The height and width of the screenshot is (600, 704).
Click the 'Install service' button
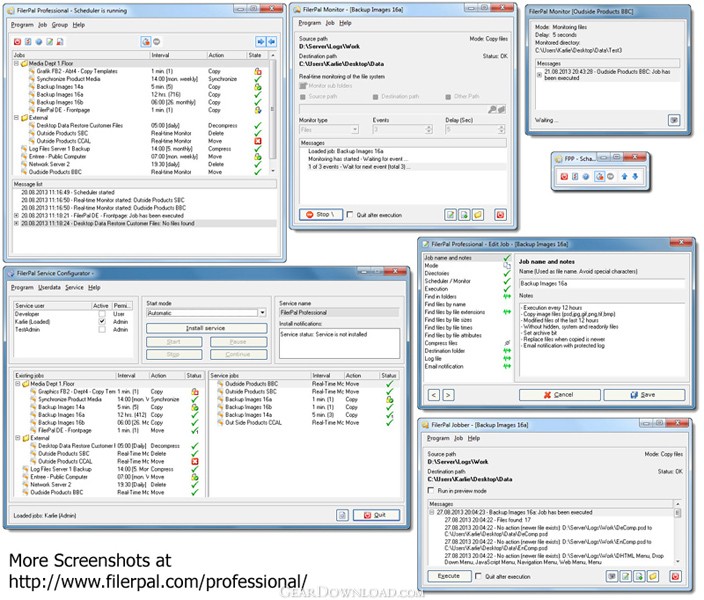click(206, 328)
